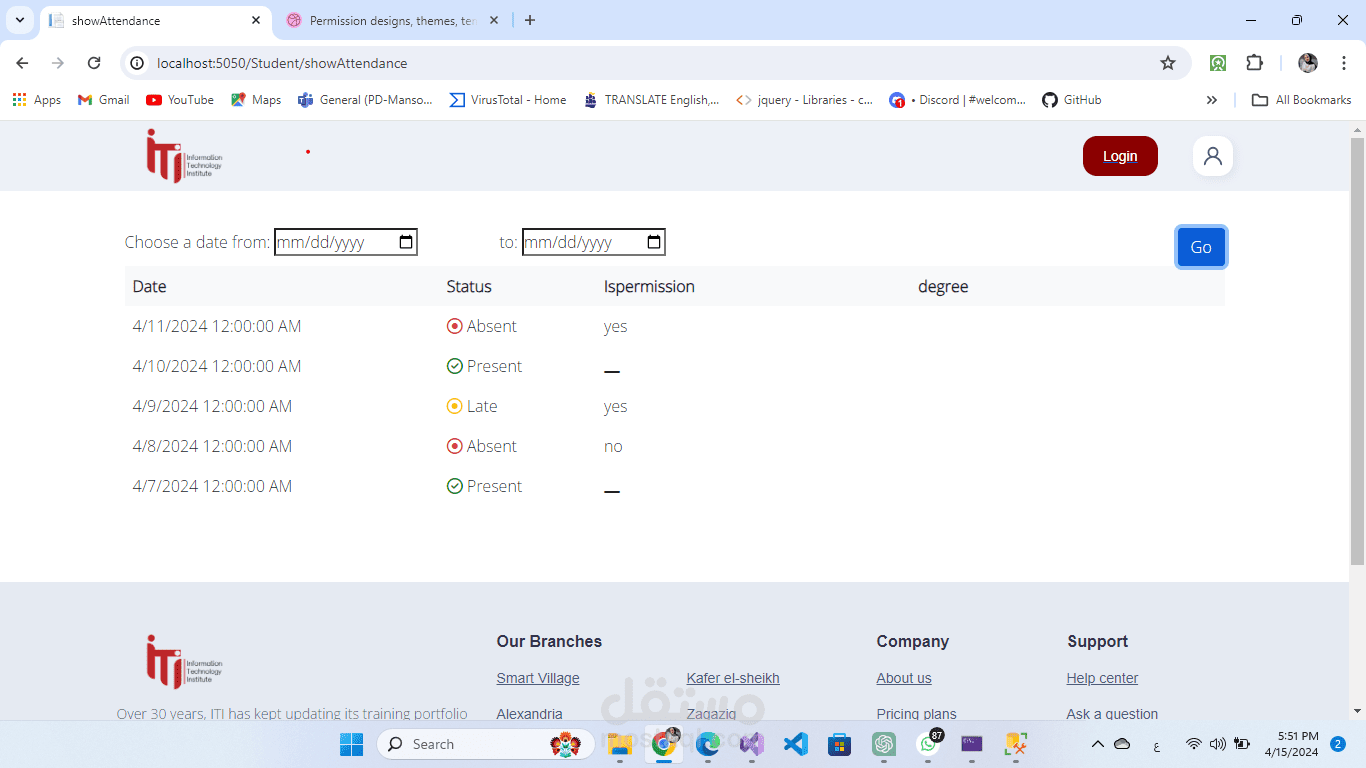This screenshot has height=768, width=1366.
Task: Open the calendar picker for the from date
Action: [x=406, y=242]
